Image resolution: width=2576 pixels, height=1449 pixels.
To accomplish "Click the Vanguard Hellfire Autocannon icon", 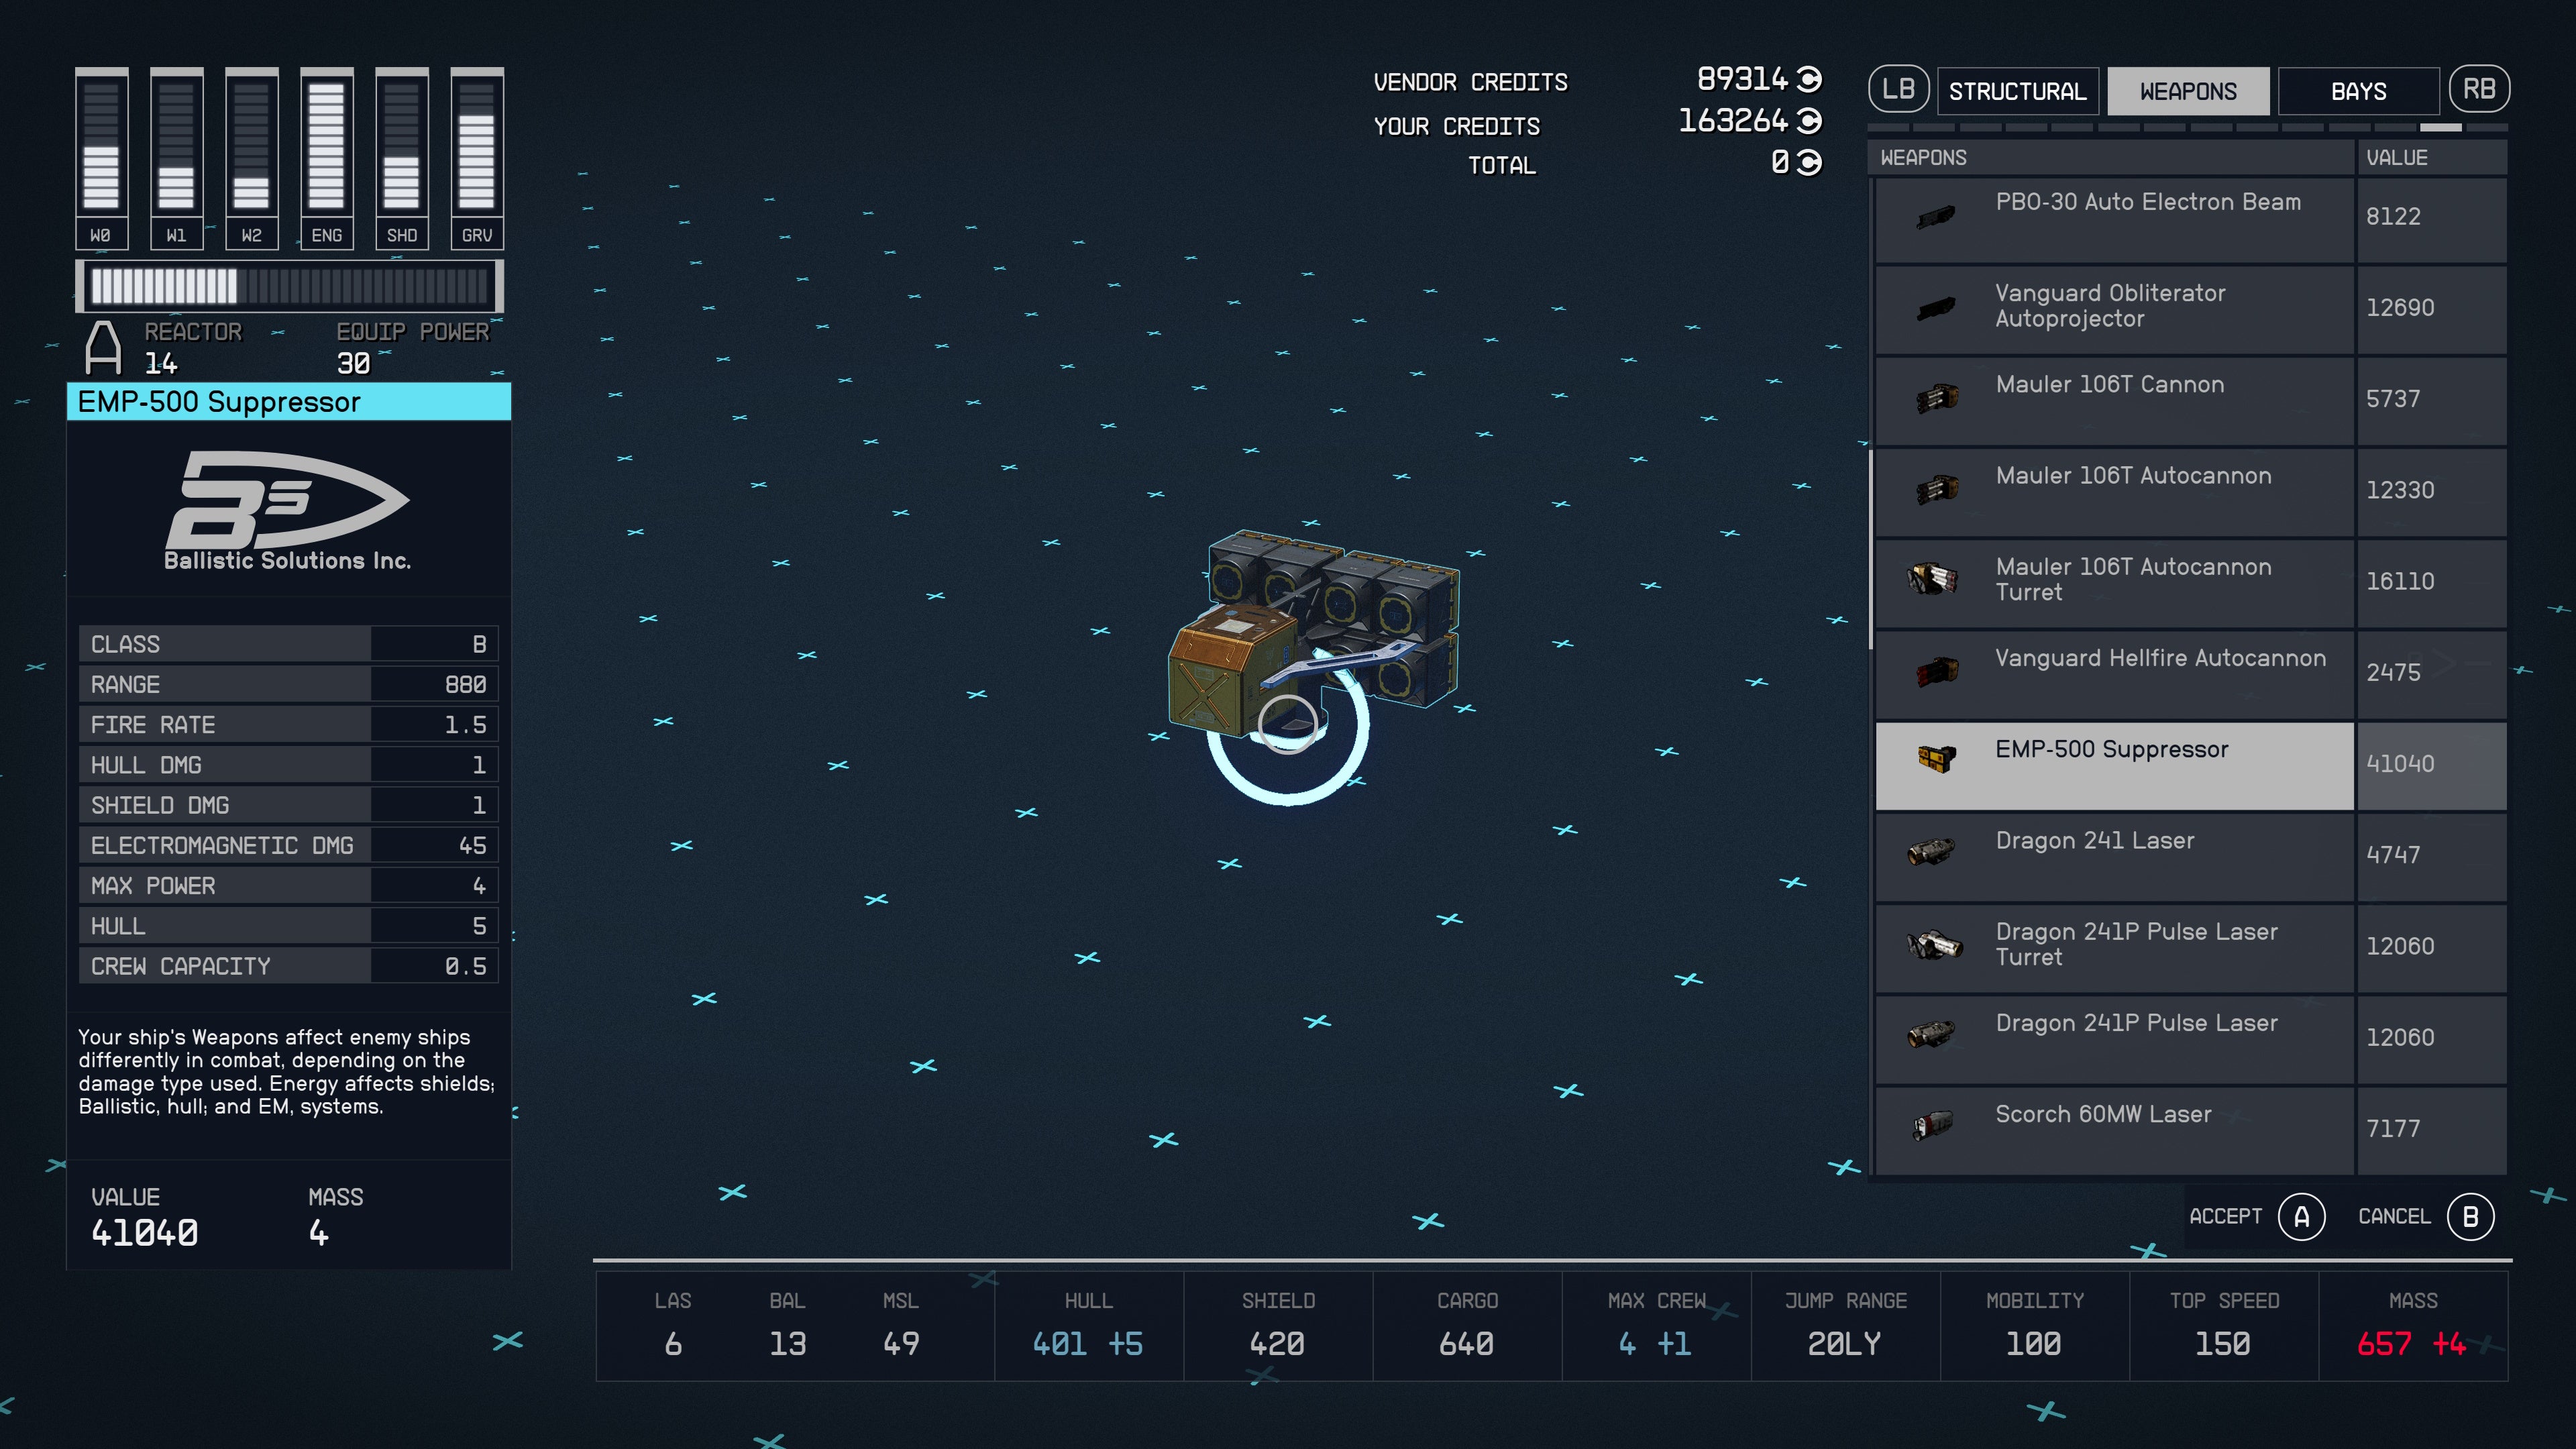I will tap(1936, 670).
